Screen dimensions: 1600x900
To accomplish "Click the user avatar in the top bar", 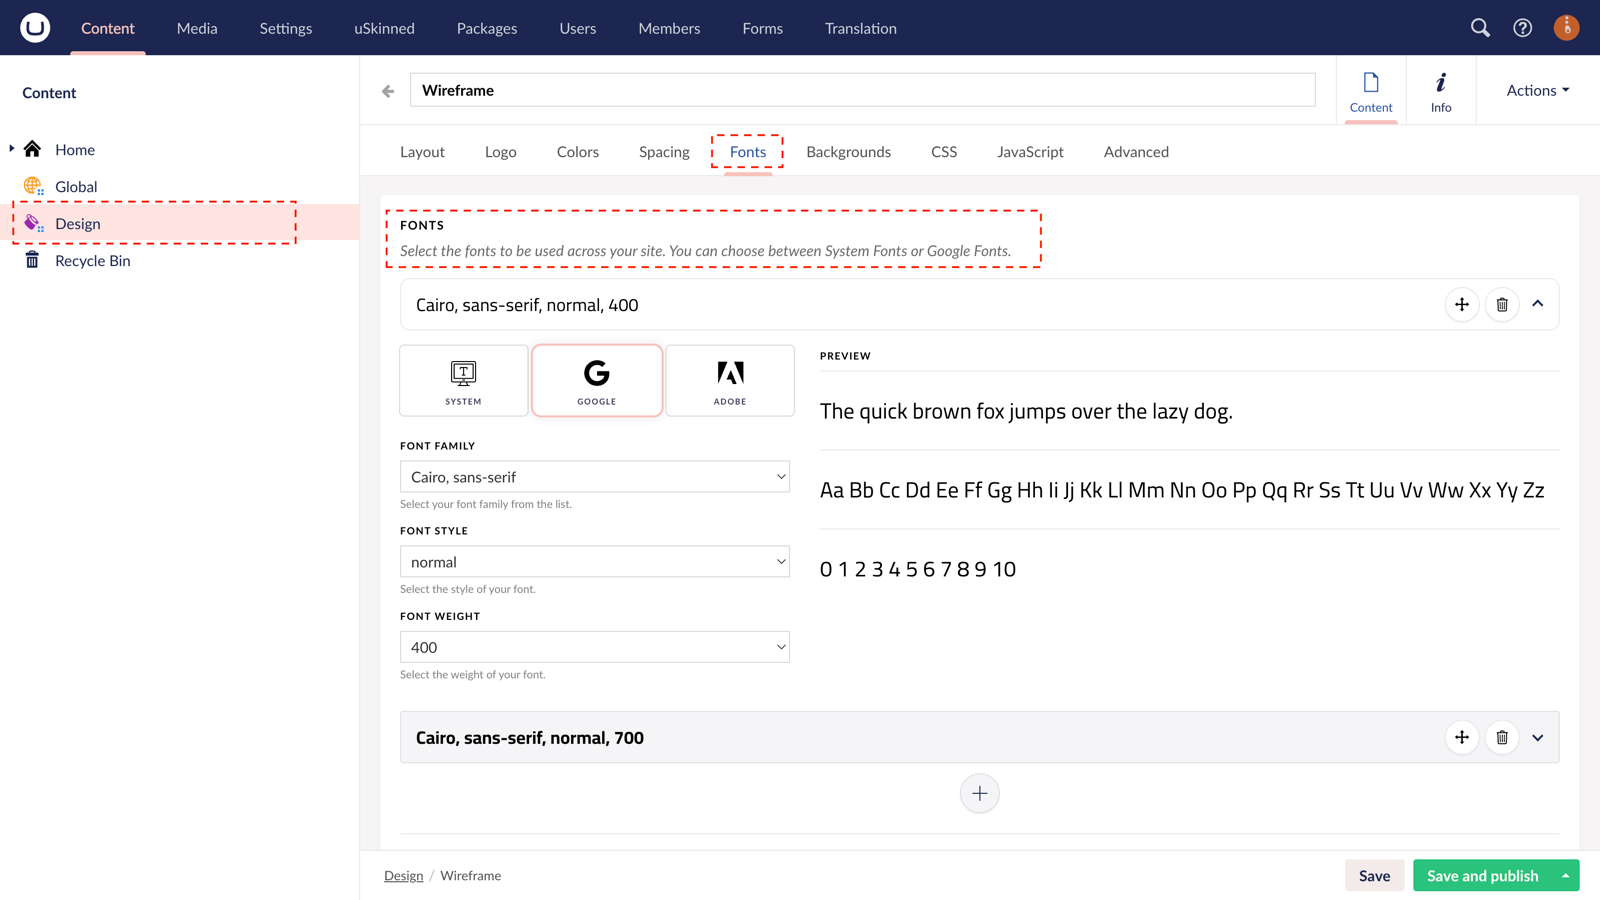I will click(x=1566, y=27).
